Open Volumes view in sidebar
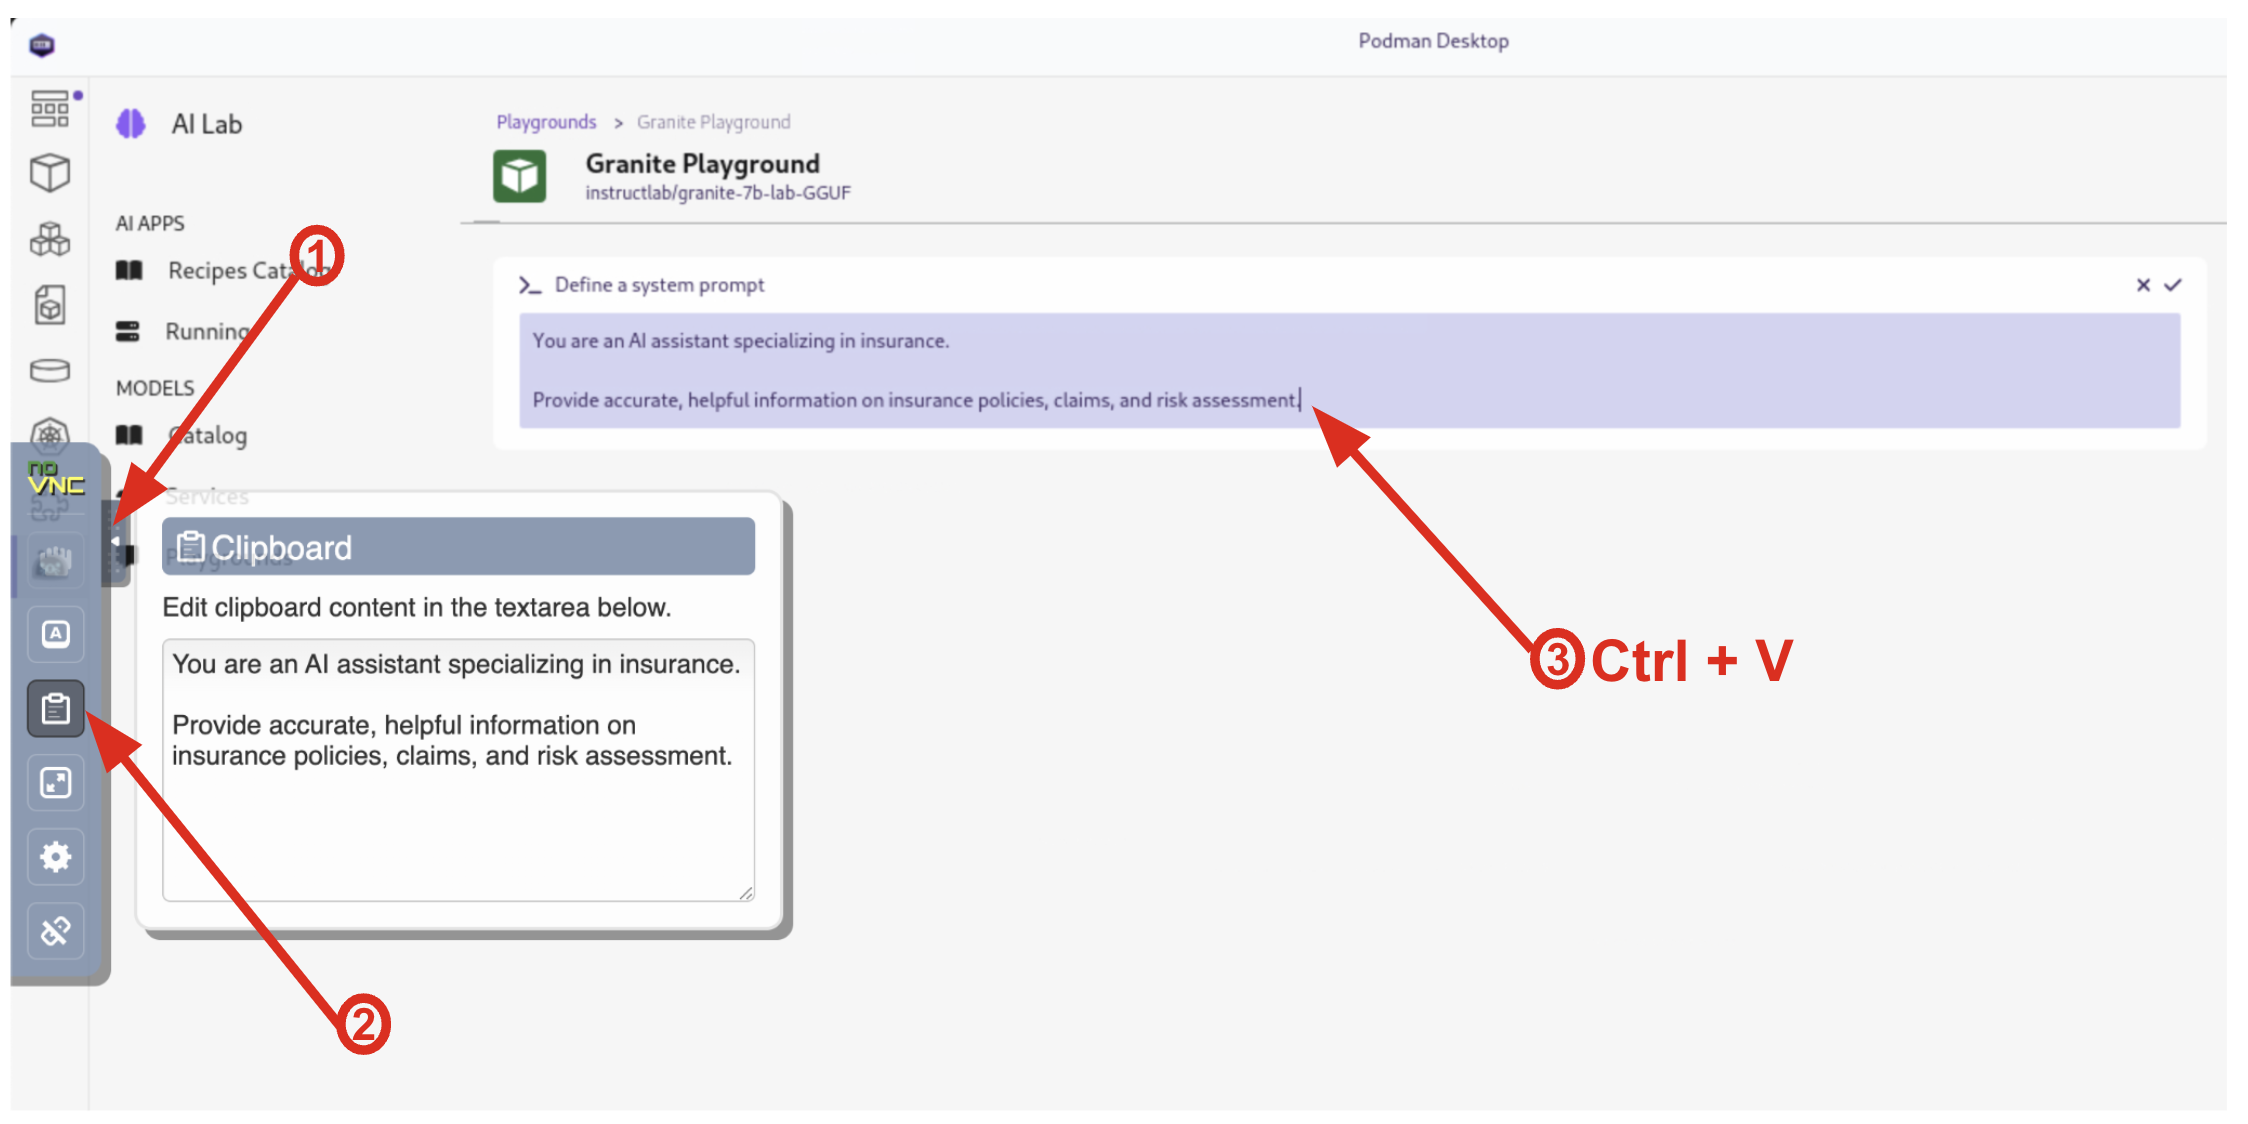2248x1124 pixels. point(50,371)
